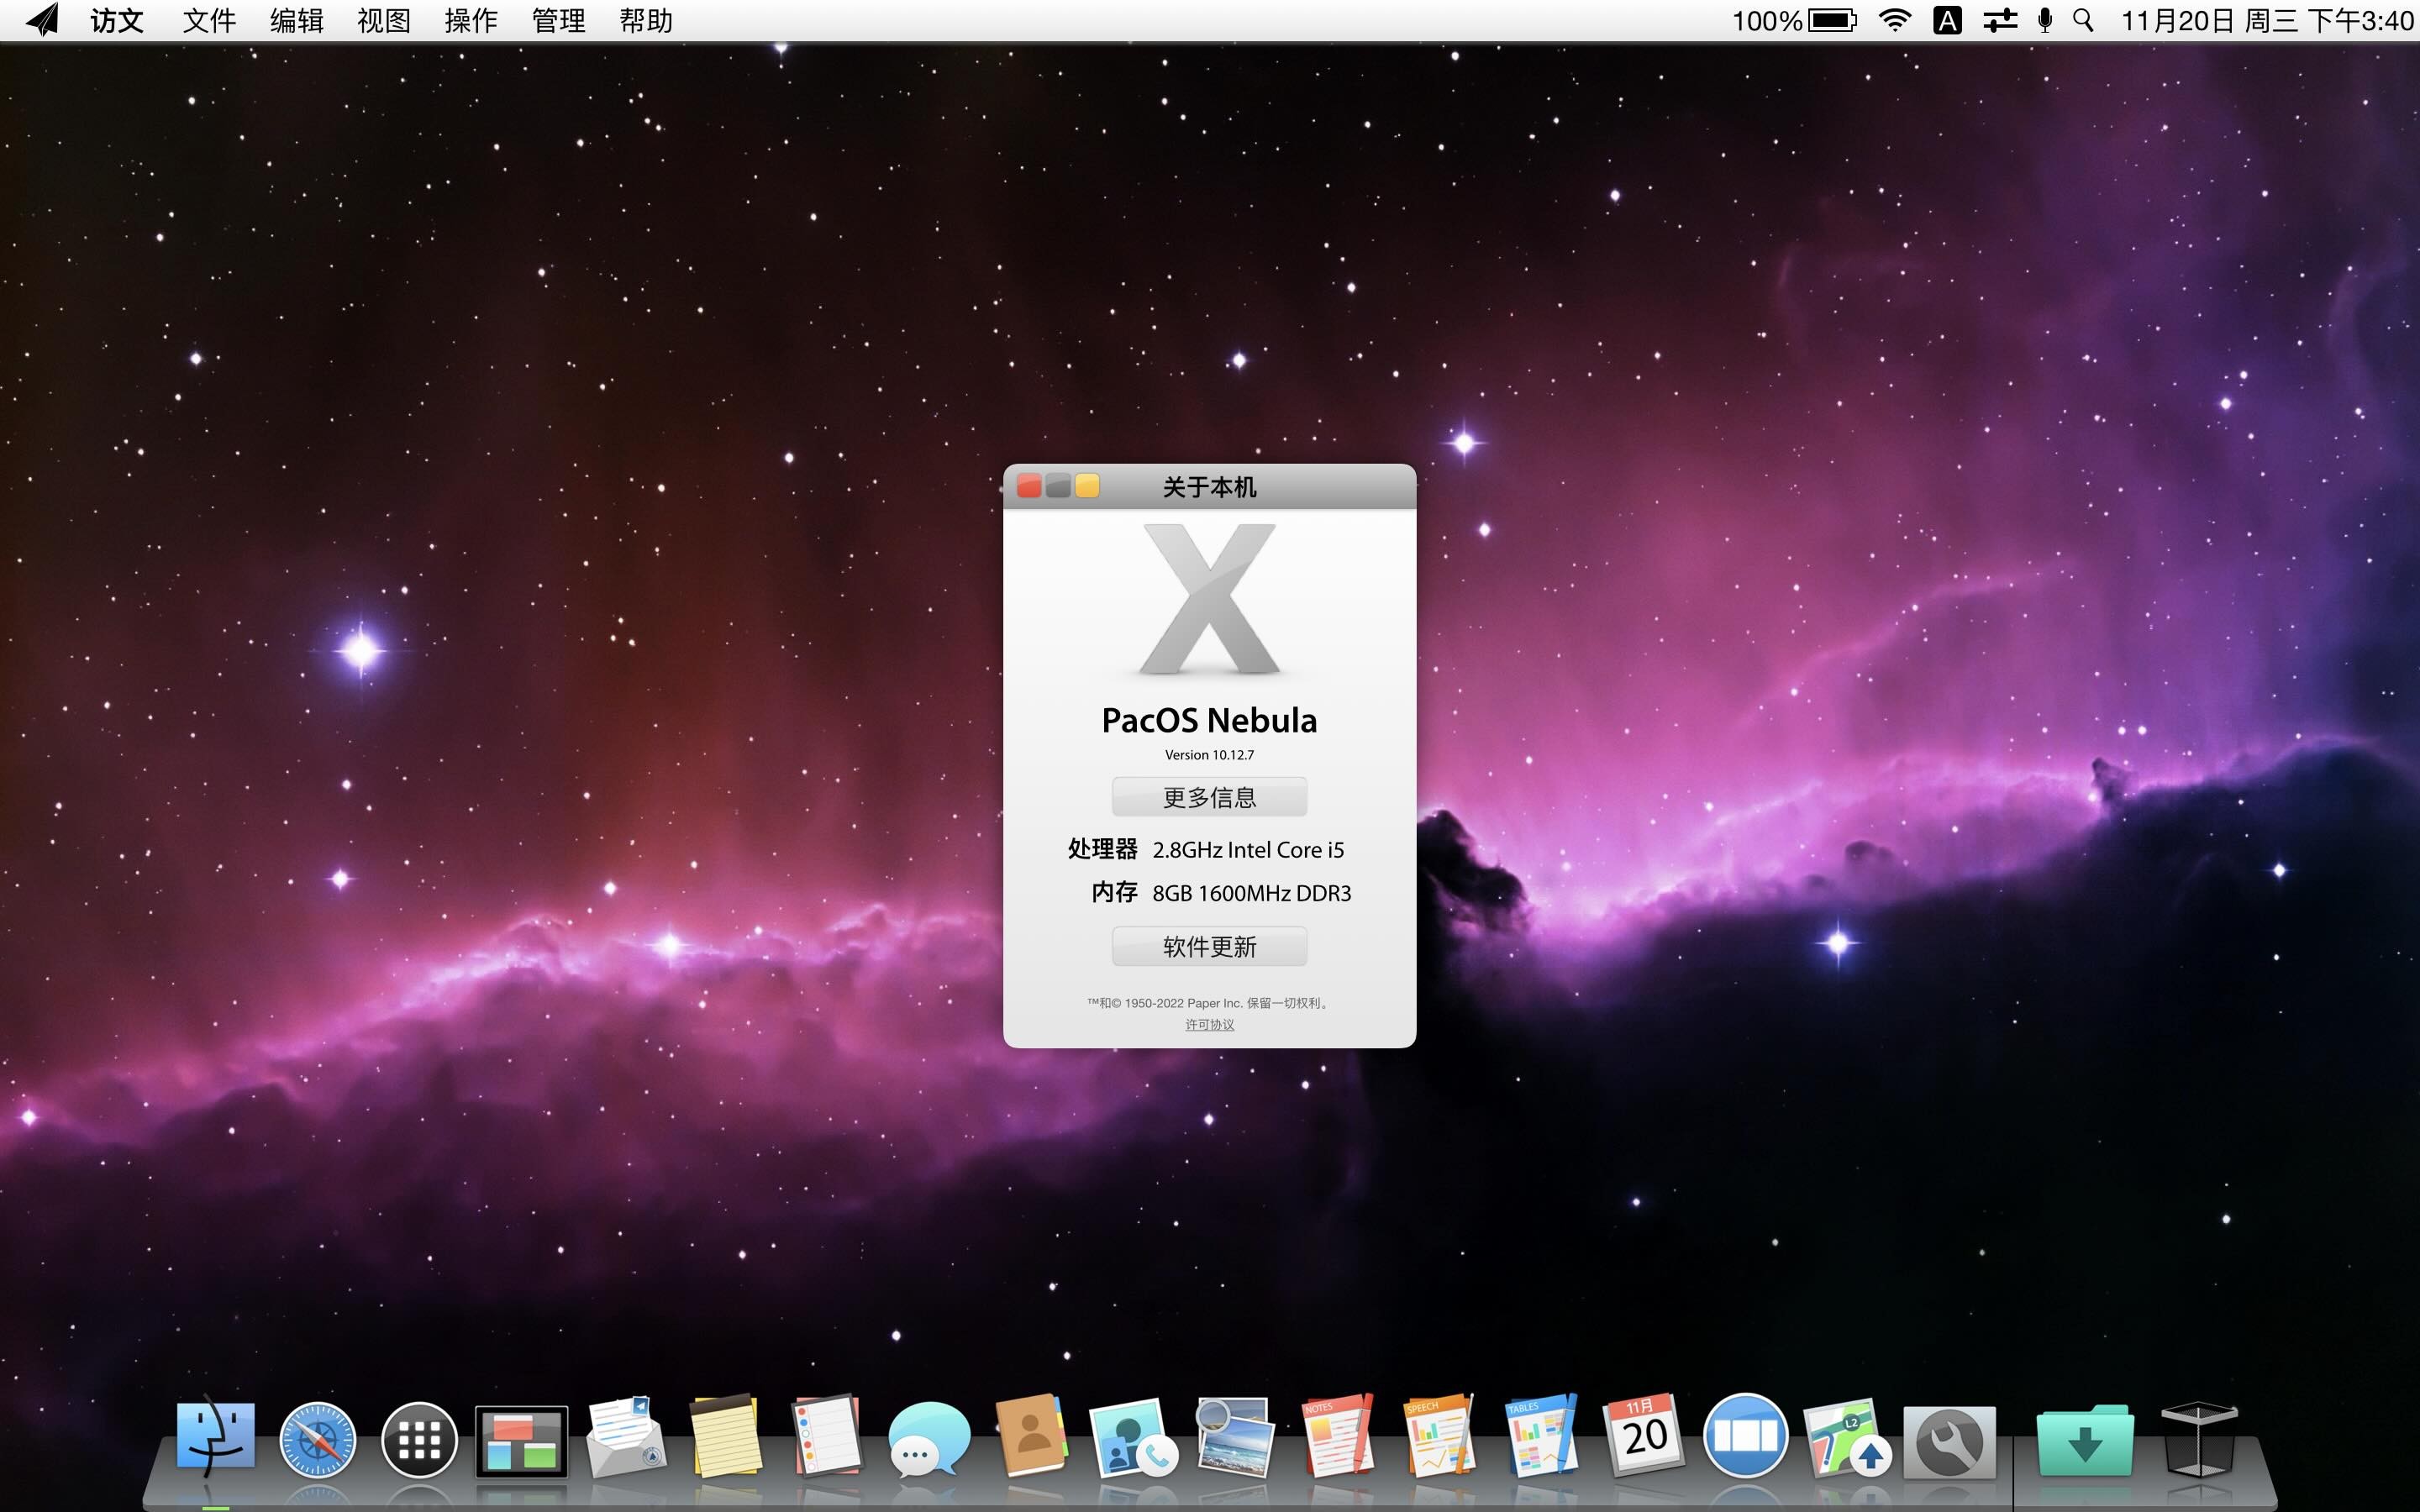Click the 2.8GHz Intel Core i5 text
Screen dimensions: 2420x1512
tap(1248, 849)
